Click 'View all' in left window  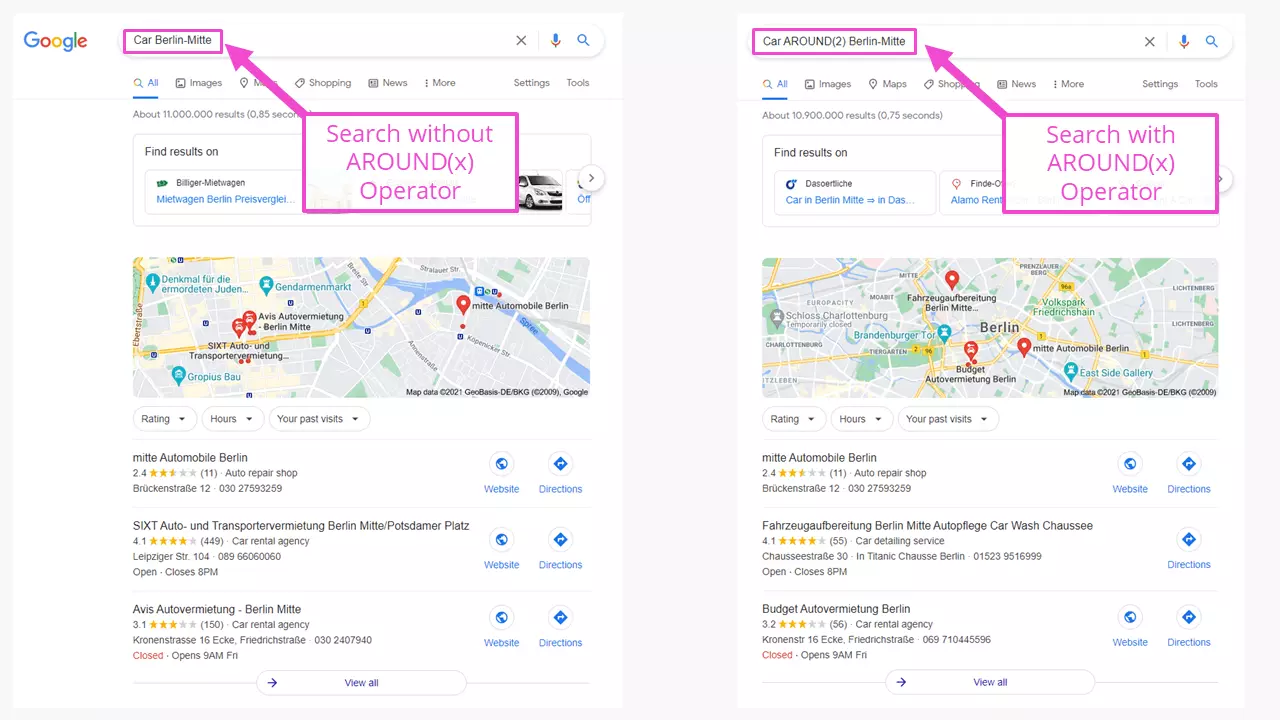pyautogui.click(x=361, y=683)
